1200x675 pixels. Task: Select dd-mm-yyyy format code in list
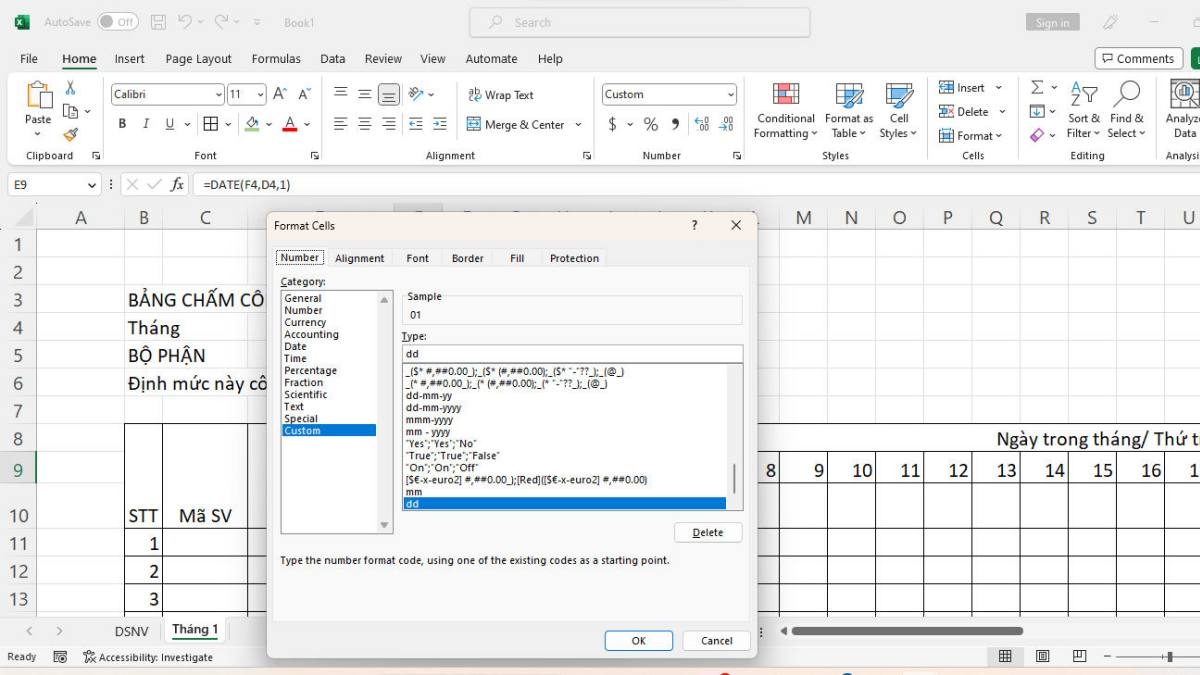pyautogui.click(x=434, y=408)
